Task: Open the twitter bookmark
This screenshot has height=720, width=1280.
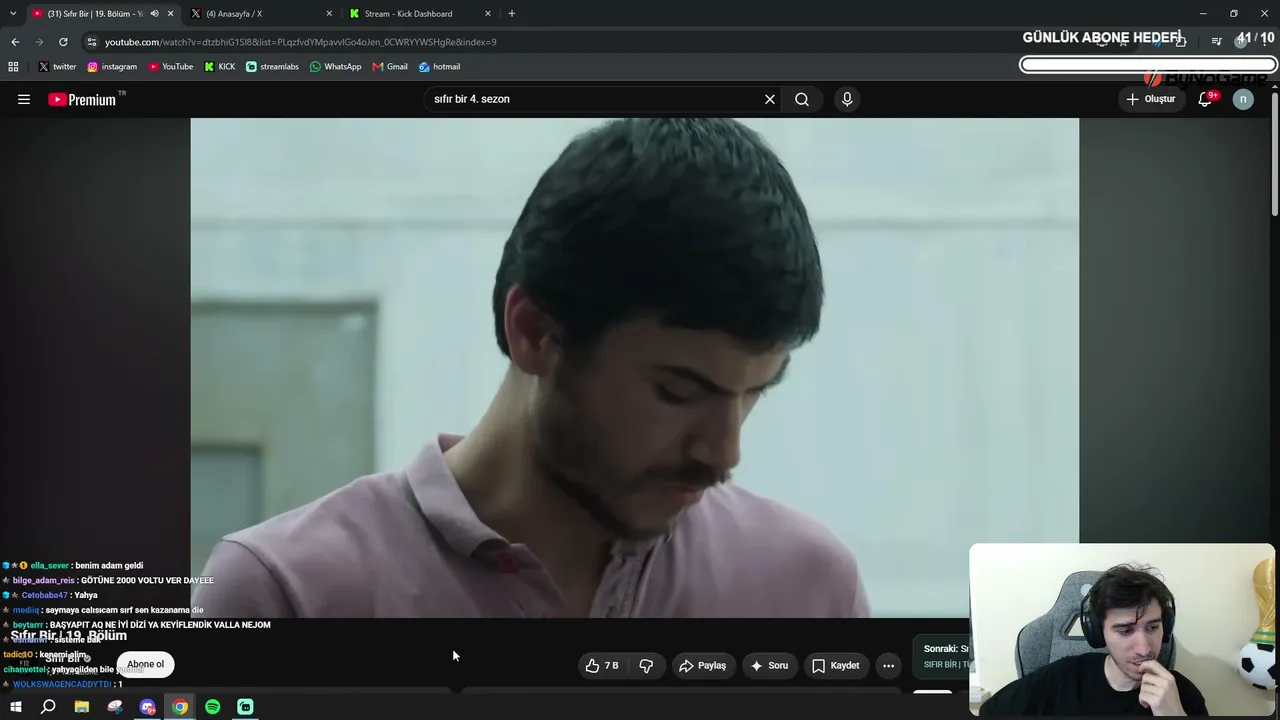Action: (57, 67)
